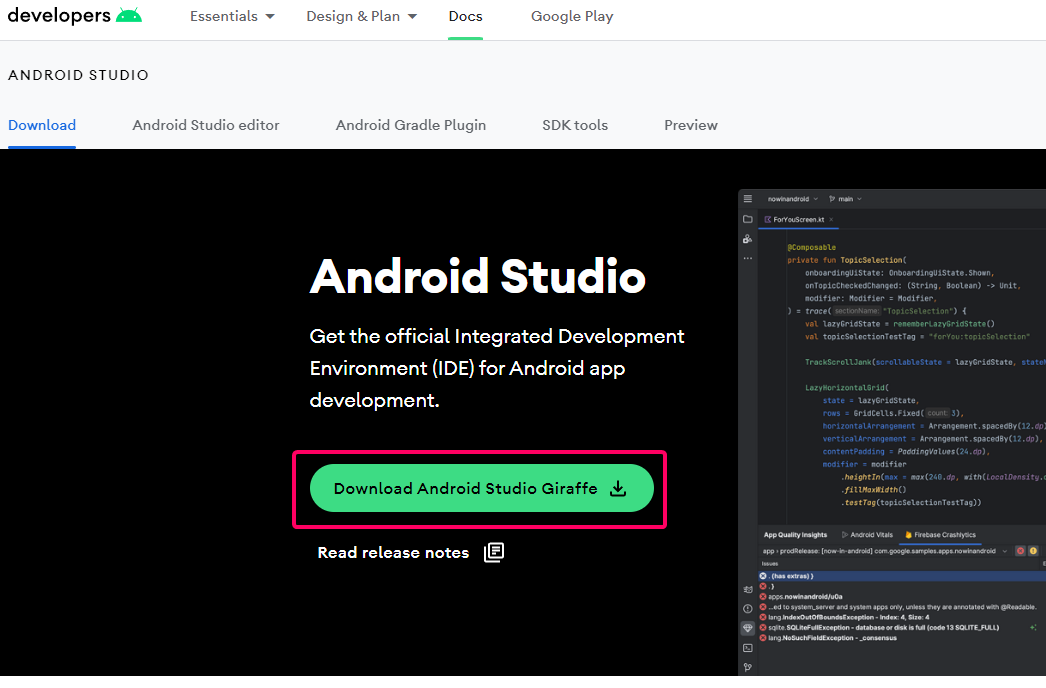Click the App Quality Insights panel title
Screen dimensions: 1046x688
[x=795, y=535]
